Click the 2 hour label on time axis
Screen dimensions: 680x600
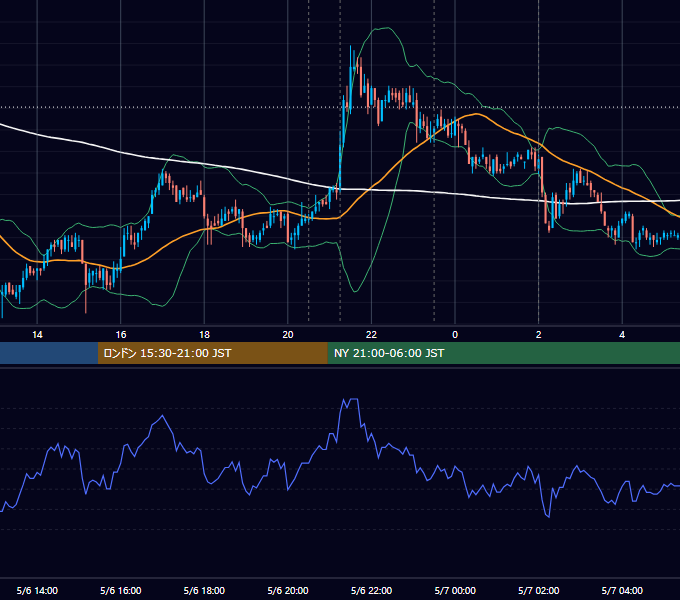tap(539, 335)
